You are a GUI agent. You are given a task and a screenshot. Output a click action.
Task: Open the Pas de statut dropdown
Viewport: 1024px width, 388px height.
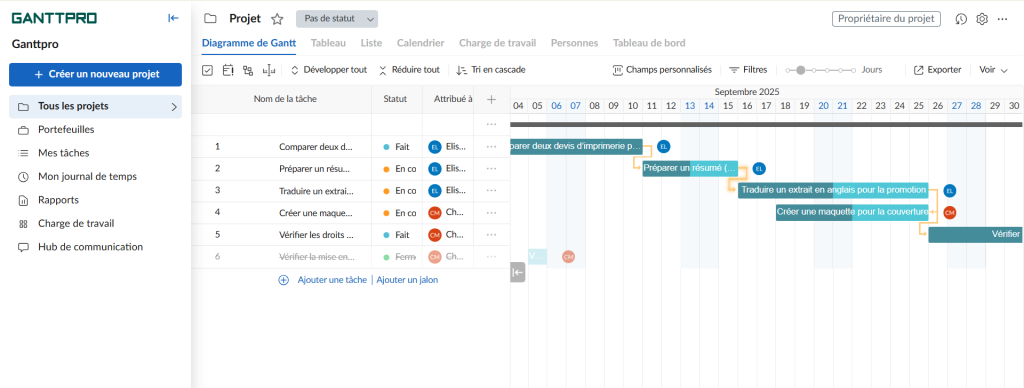[337, 19]
